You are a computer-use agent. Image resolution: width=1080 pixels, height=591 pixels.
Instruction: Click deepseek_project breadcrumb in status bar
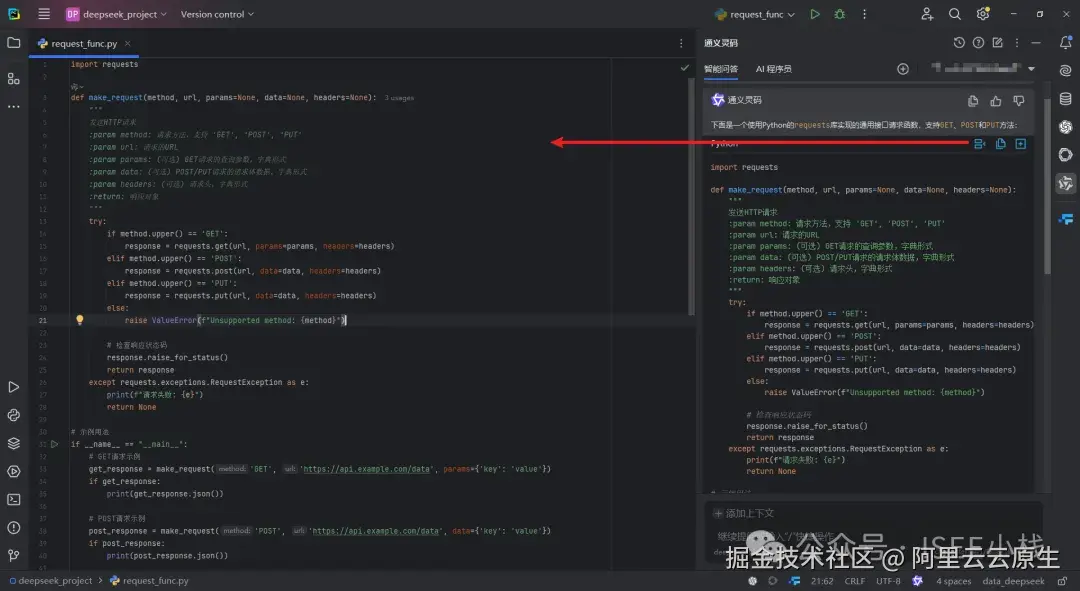tap(50, 581)
